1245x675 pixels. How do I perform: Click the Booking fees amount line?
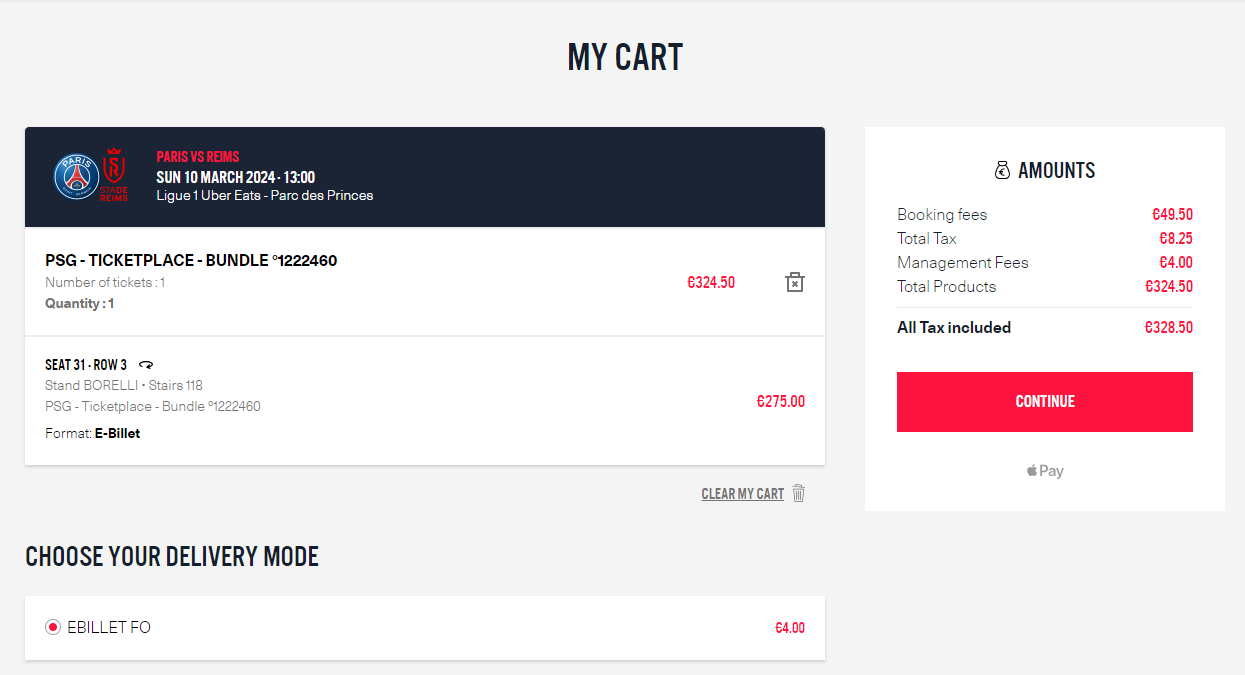(x=1045, y=214)
